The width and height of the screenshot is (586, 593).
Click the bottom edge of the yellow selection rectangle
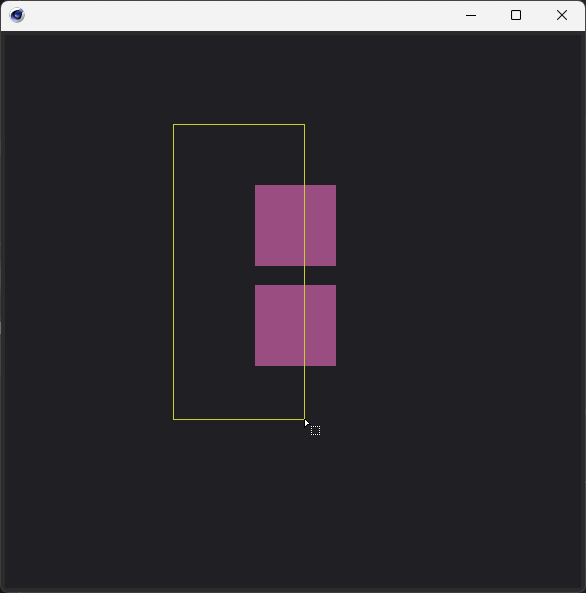coord(239,419)
